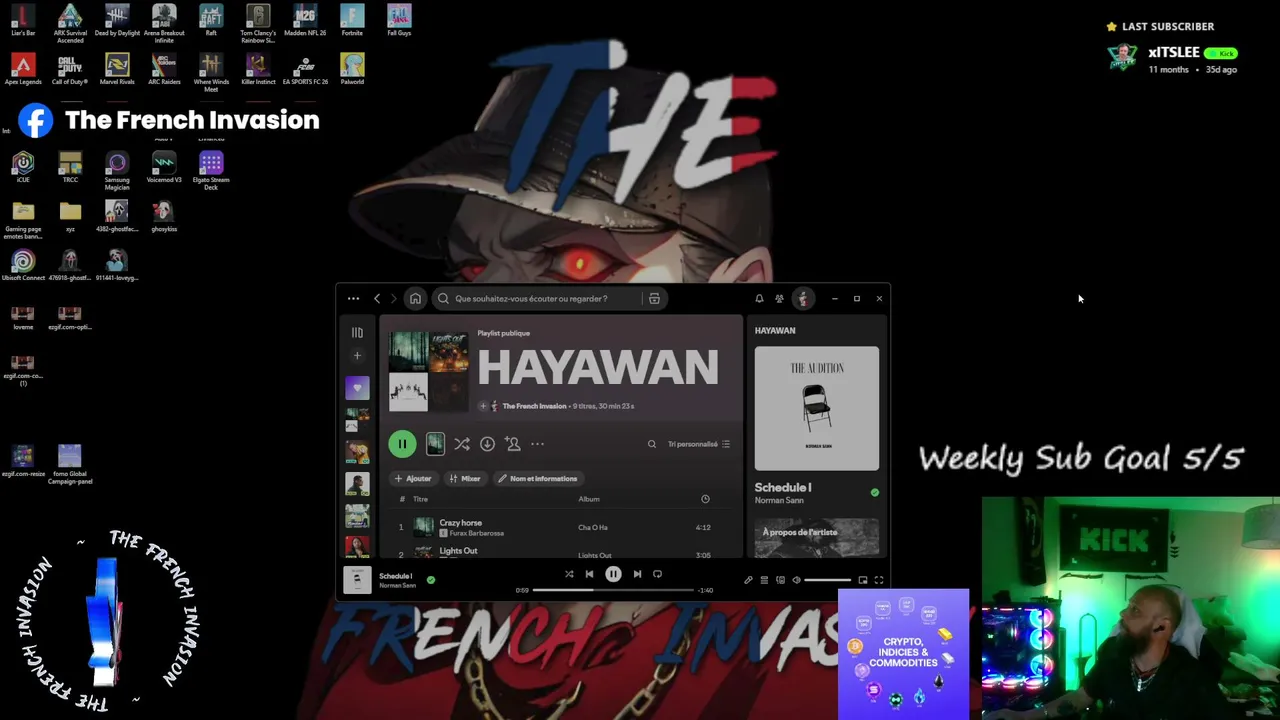Open Spotify notifications bell

coord(759,298)
